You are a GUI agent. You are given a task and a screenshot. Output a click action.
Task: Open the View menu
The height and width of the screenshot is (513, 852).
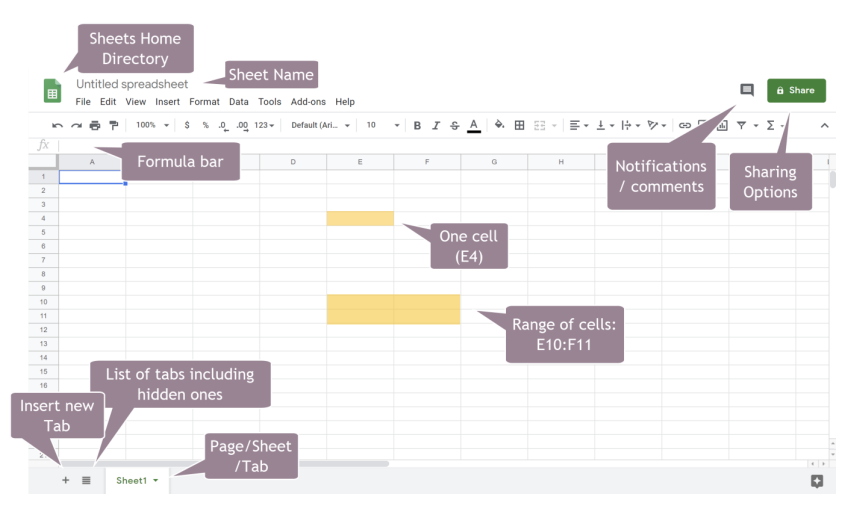(135, 102)
